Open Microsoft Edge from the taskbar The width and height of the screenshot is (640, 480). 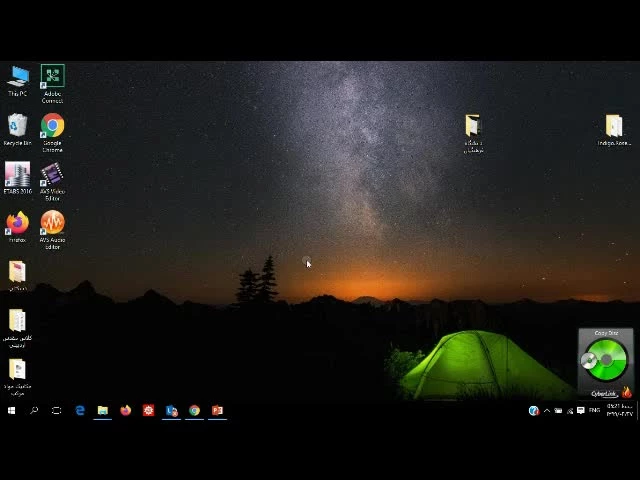(80, 410)
